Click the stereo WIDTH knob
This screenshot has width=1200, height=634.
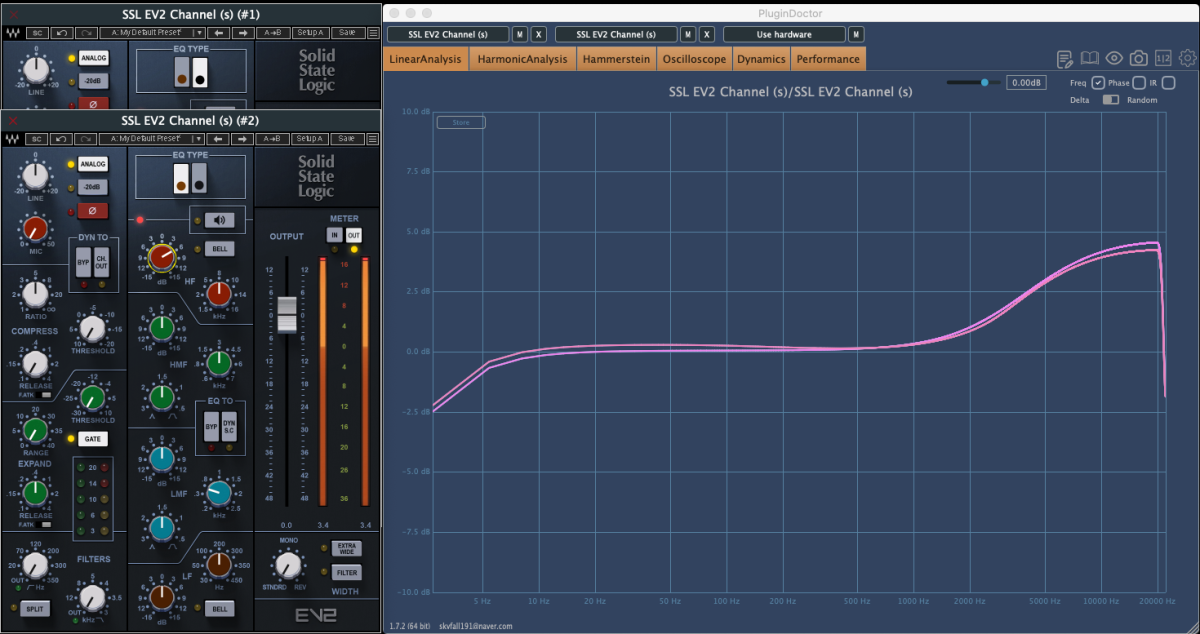click(x=288, y=566)
